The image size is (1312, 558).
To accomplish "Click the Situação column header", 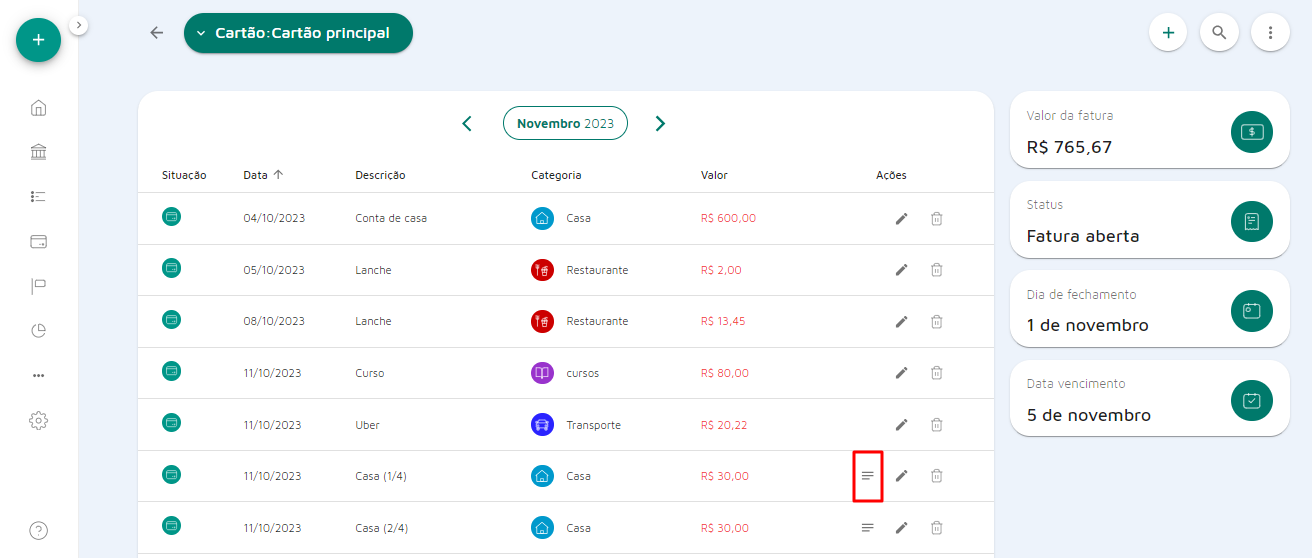I will [184, 175].
